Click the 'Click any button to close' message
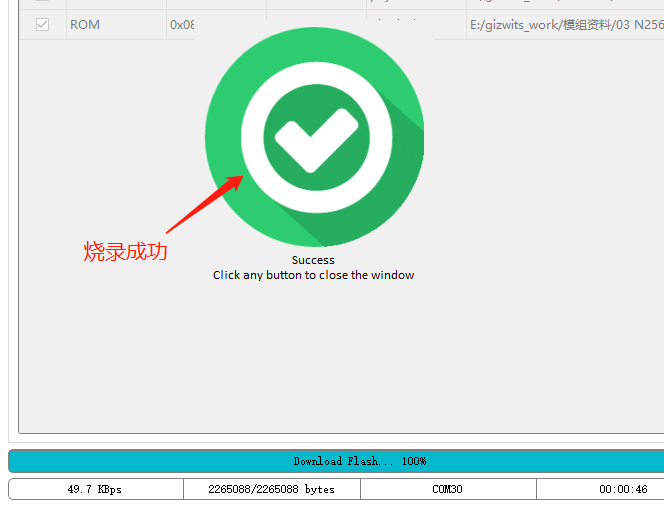This screenshot has width=664, height=509. [313, 275]
